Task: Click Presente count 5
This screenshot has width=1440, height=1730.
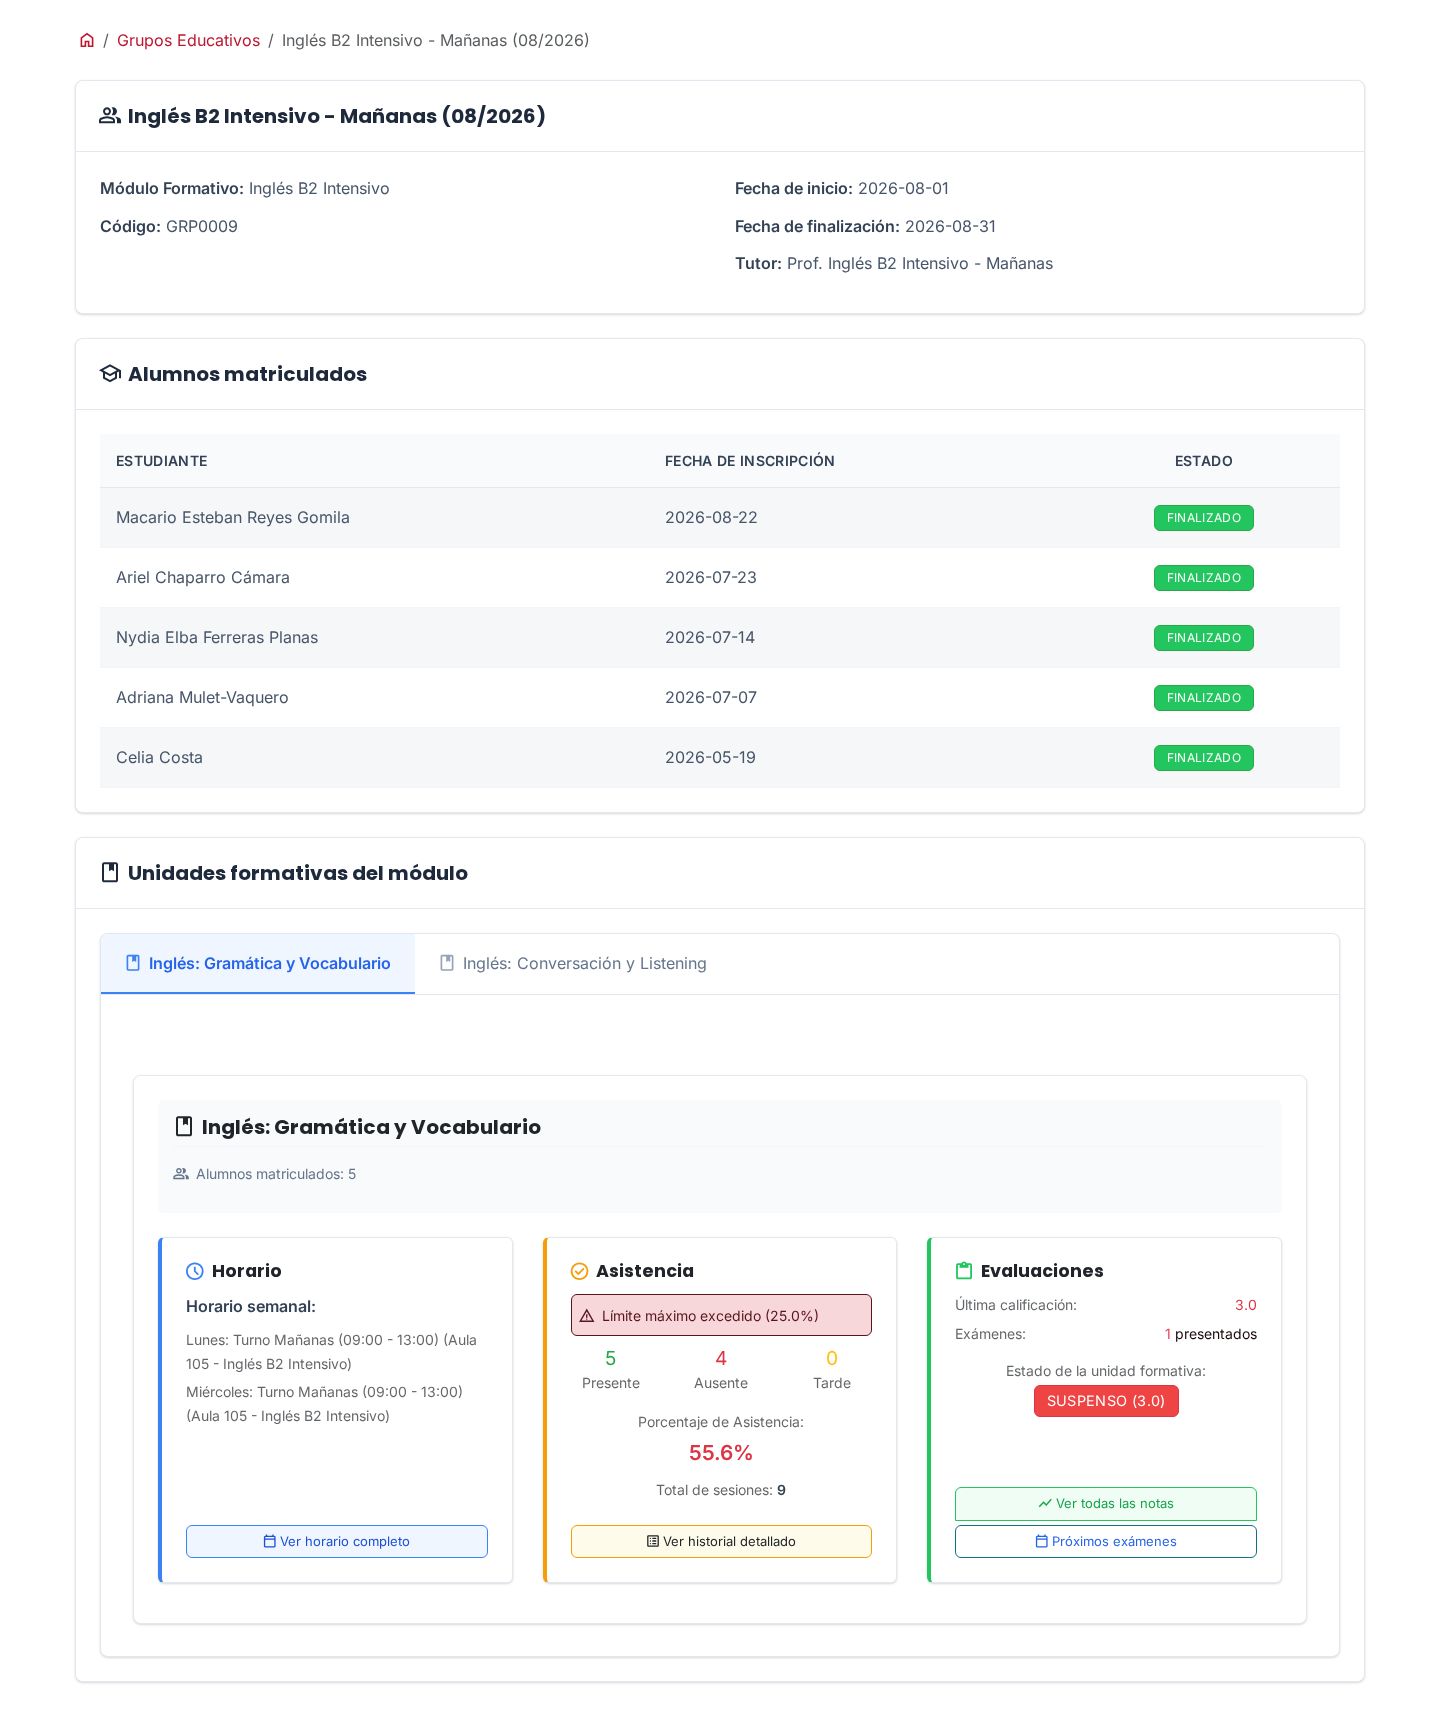Action: 611,1358
